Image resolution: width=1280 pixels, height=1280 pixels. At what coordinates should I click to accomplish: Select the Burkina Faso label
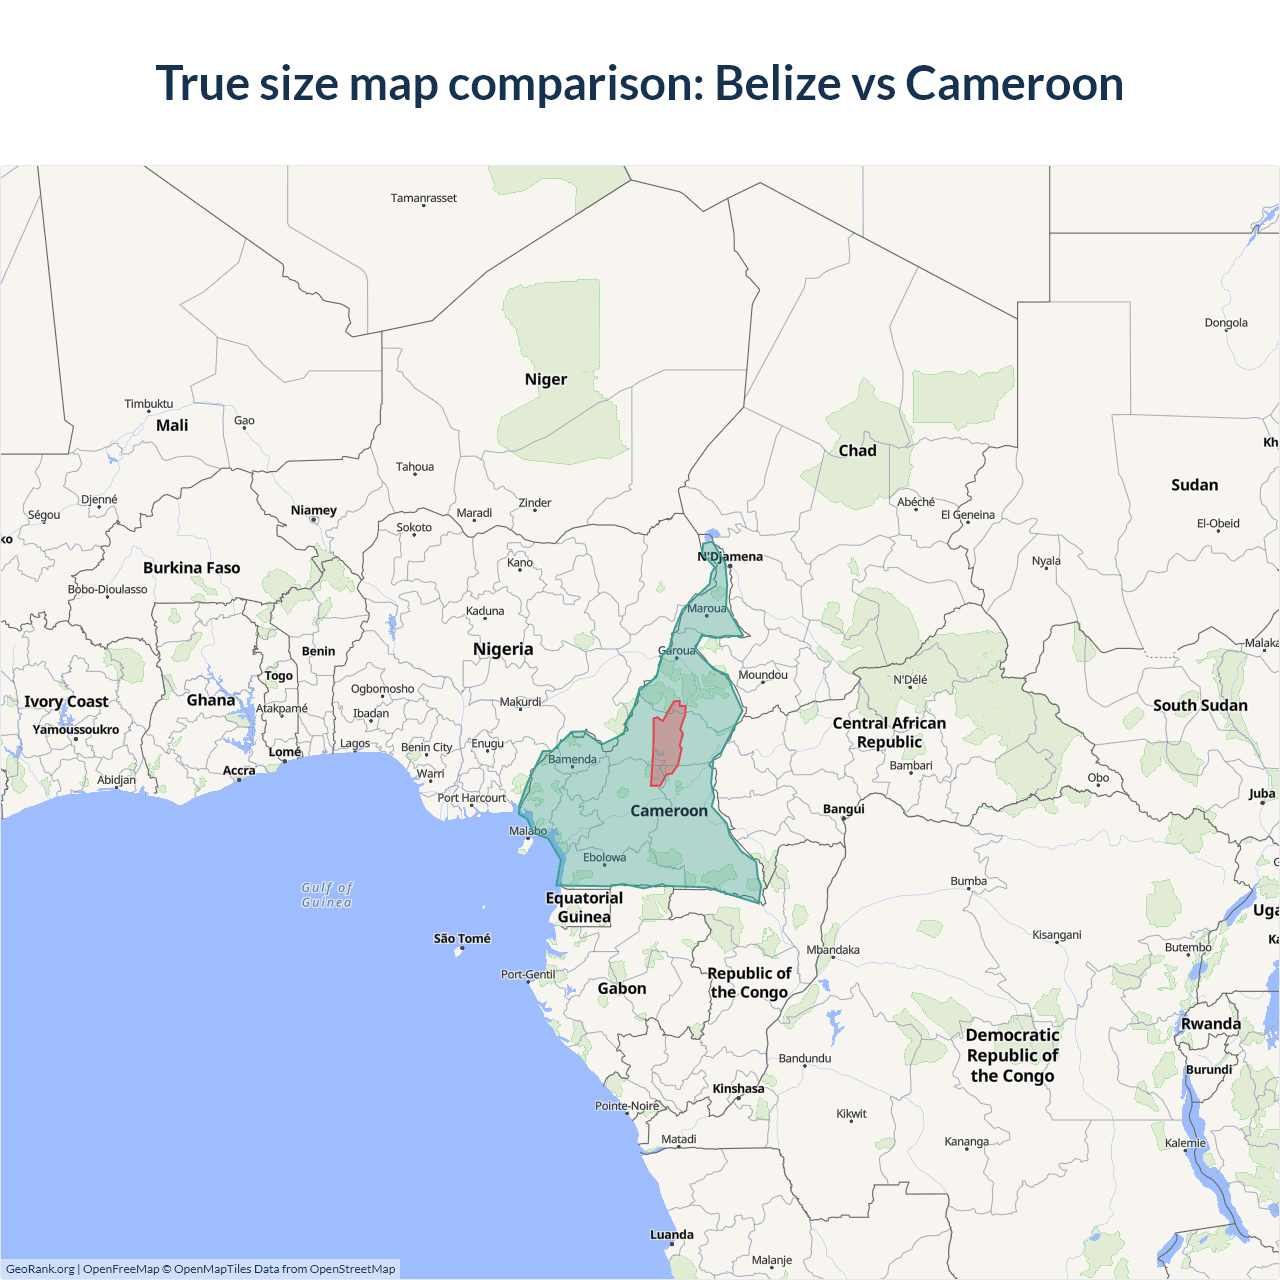click(192, 568)
